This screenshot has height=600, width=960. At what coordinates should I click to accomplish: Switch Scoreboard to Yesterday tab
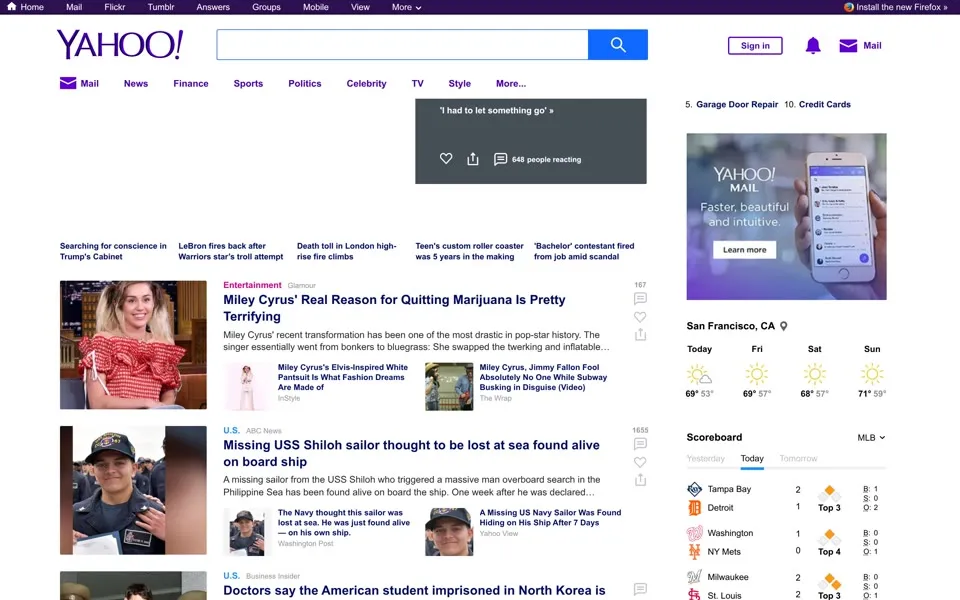[x=705, y=459]
